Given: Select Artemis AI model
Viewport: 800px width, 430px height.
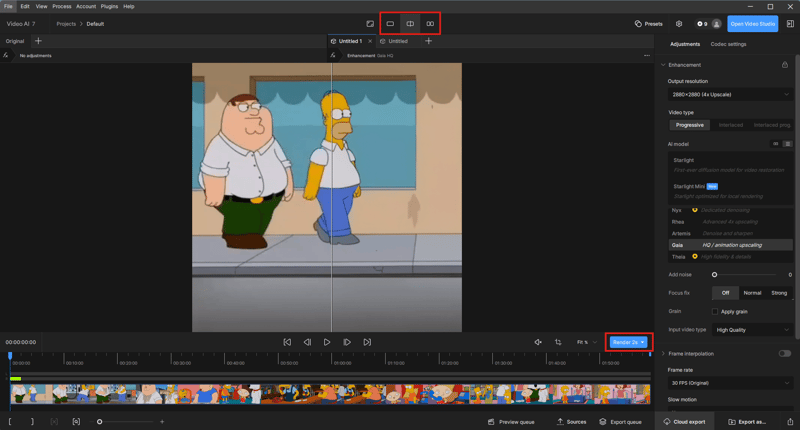Looking at the screenshot, I should 730,234.
